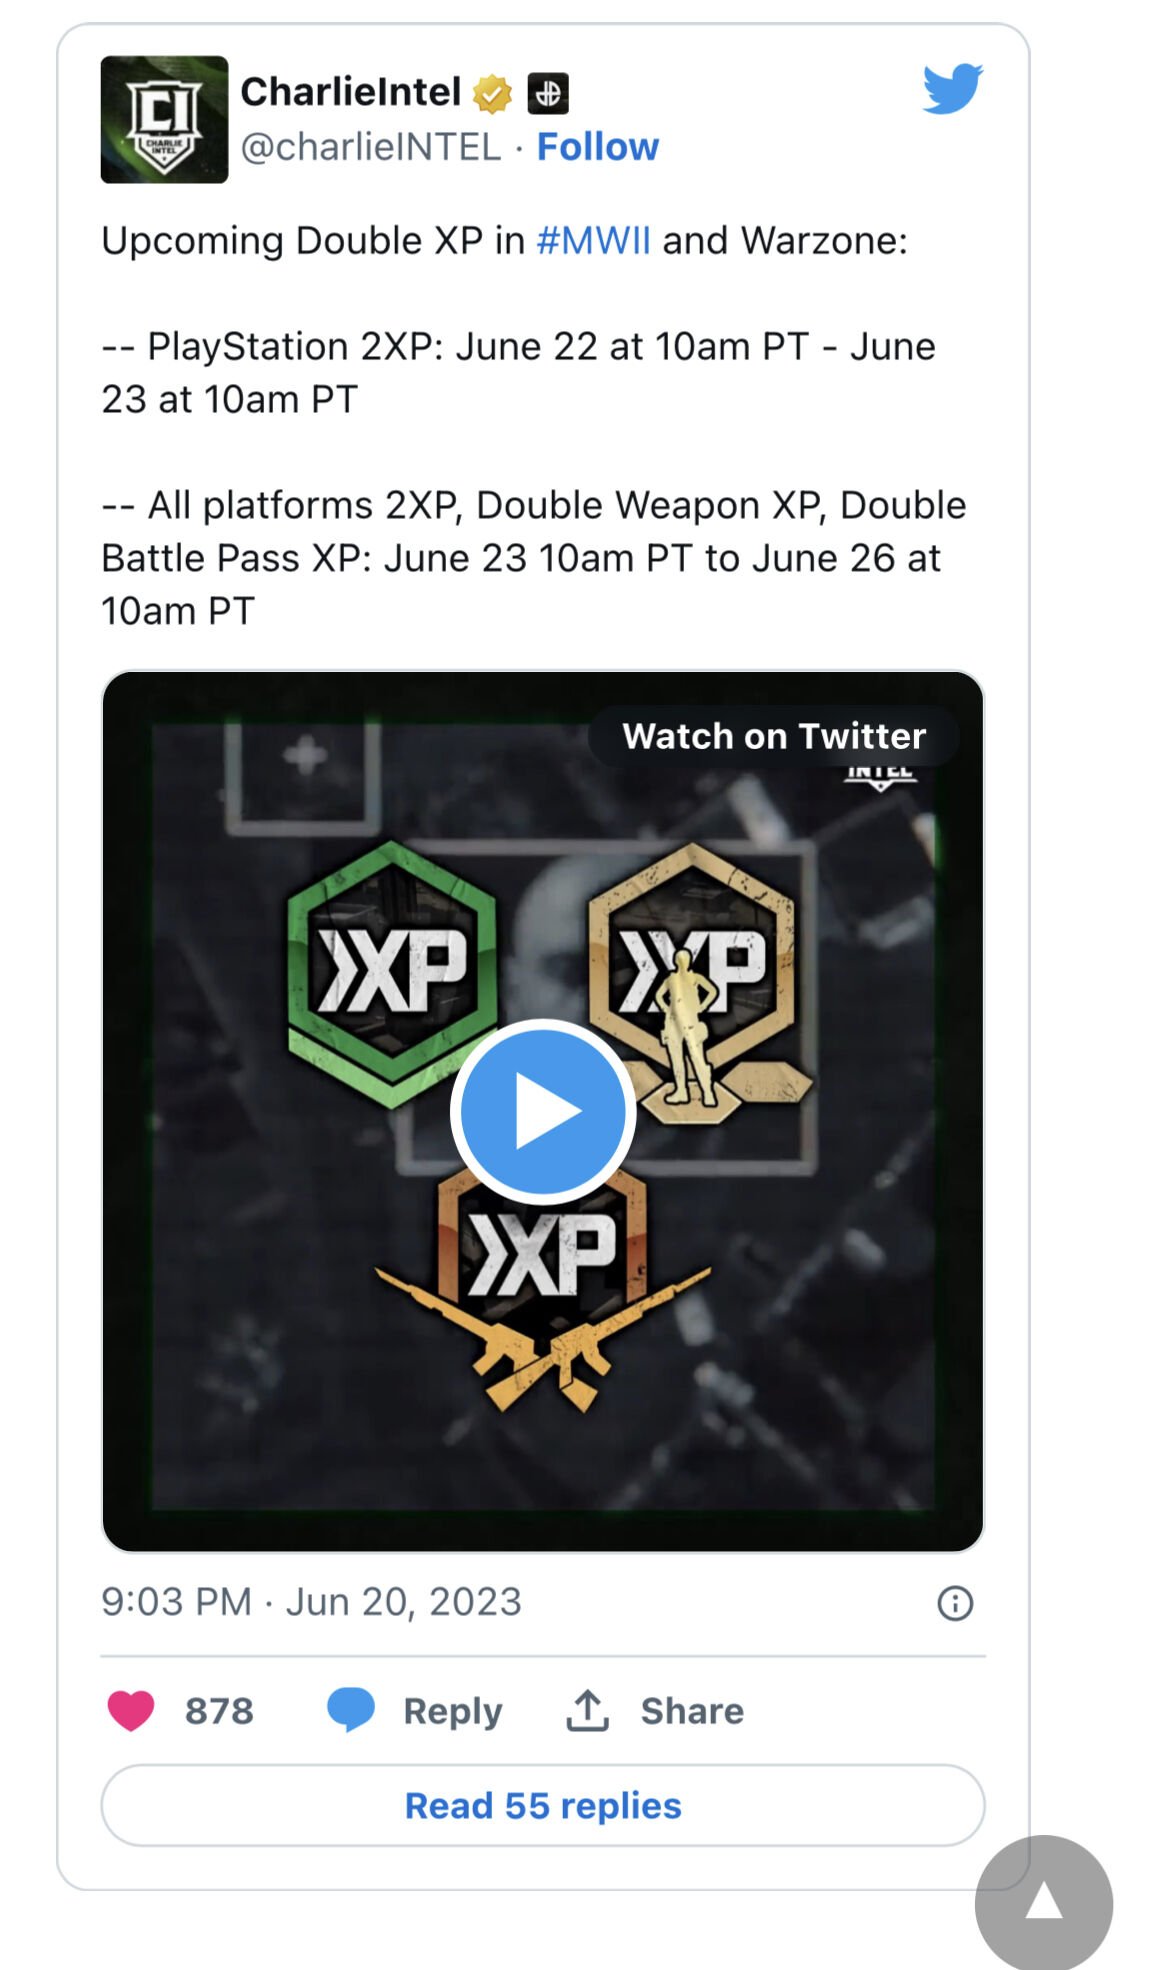Image resolution: width=1170 pixels, height=1970 pixels.
Task: Open the #MWII hashtag link
Action: 594,241
